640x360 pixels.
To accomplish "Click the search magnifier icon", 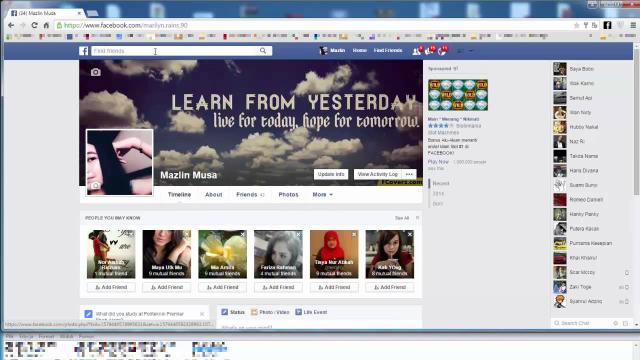I will [x=263, y=51].
